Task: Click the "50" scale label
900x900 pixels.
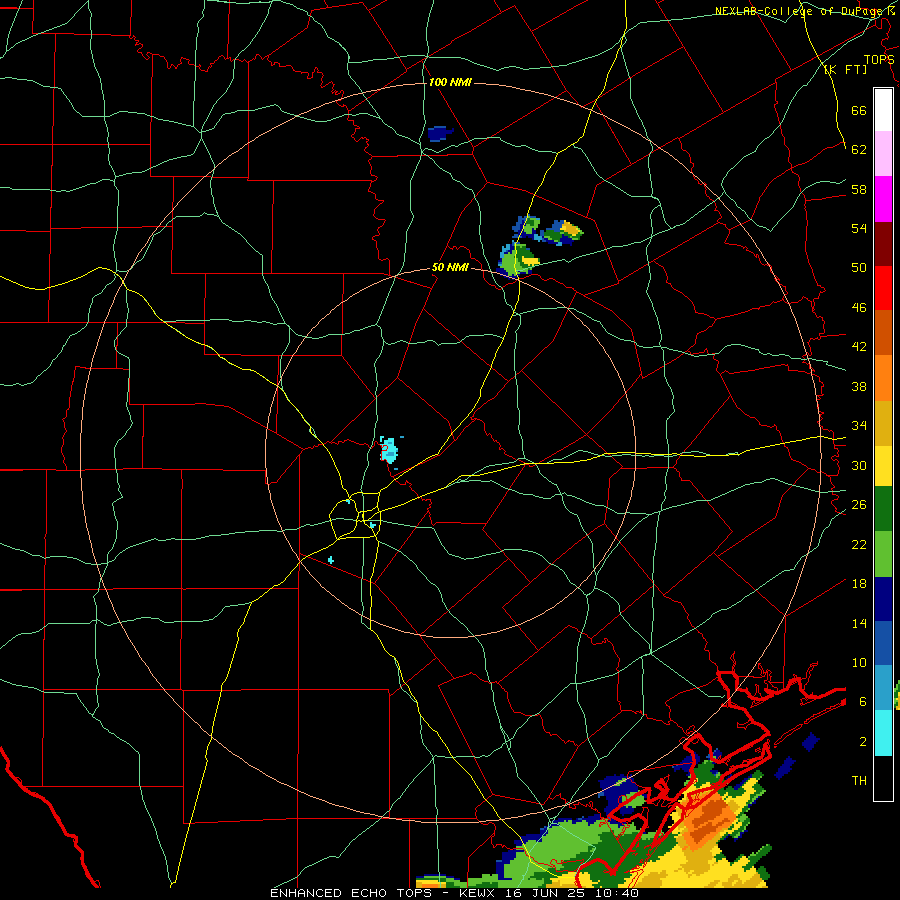Action: click(859, 268)
